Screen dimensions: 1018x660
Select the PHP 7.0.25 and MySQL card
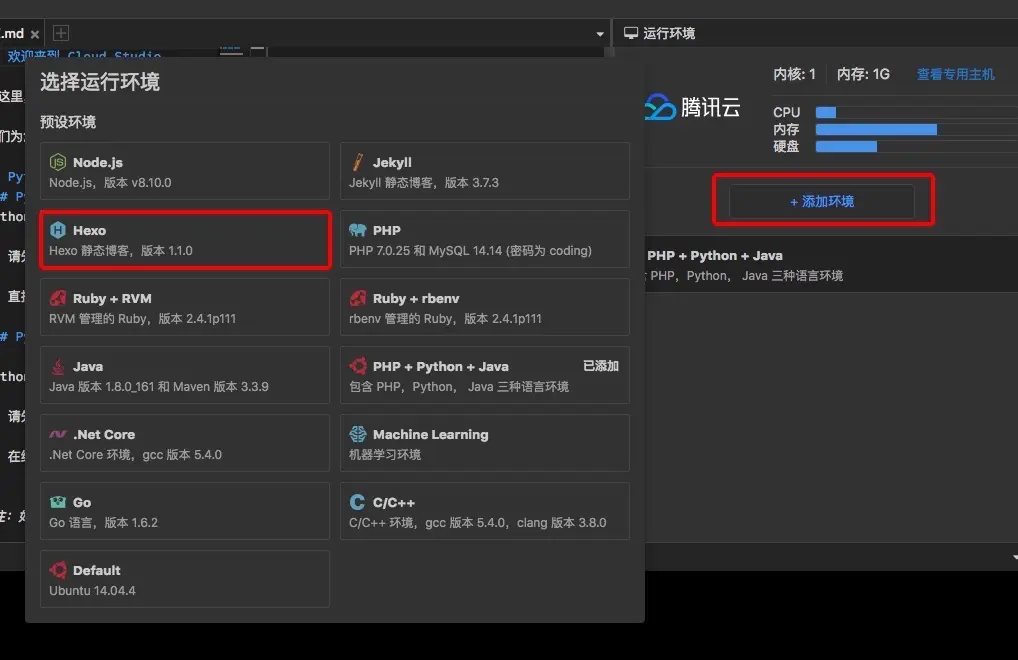pyautogui.click(x=485, y=239)
